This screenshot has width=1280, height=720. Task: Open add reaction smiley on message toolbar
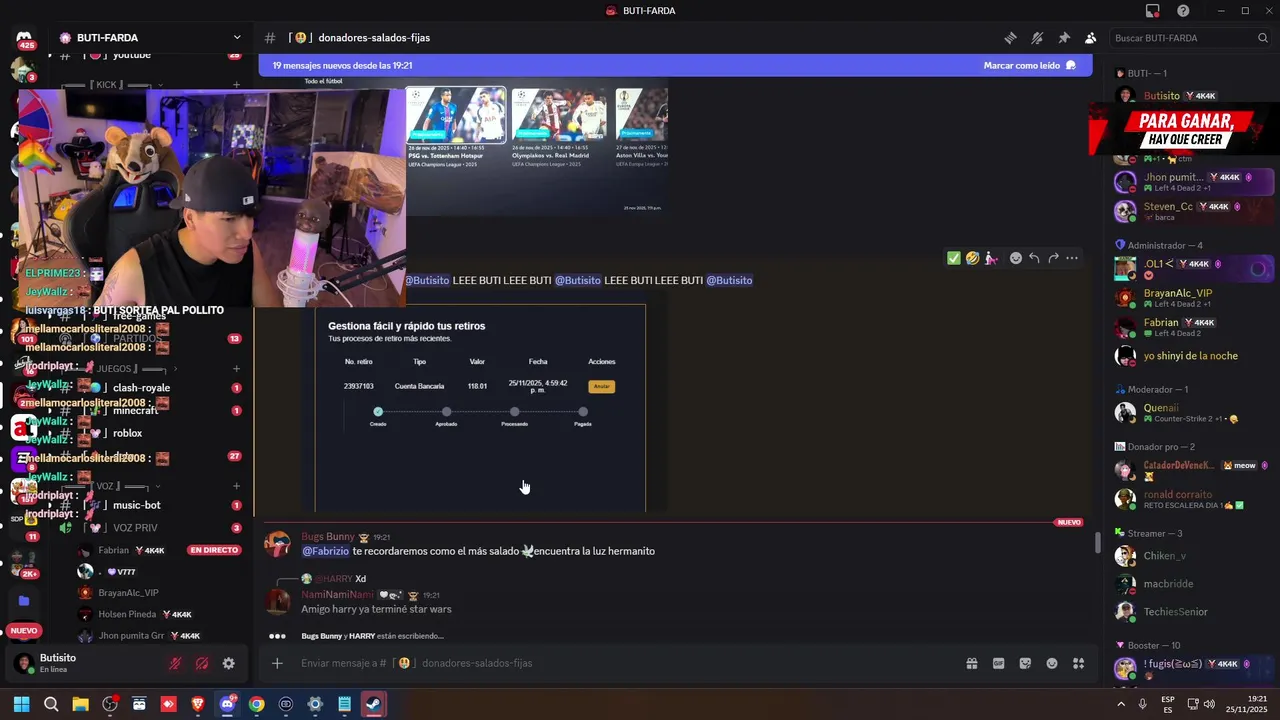1016,258
